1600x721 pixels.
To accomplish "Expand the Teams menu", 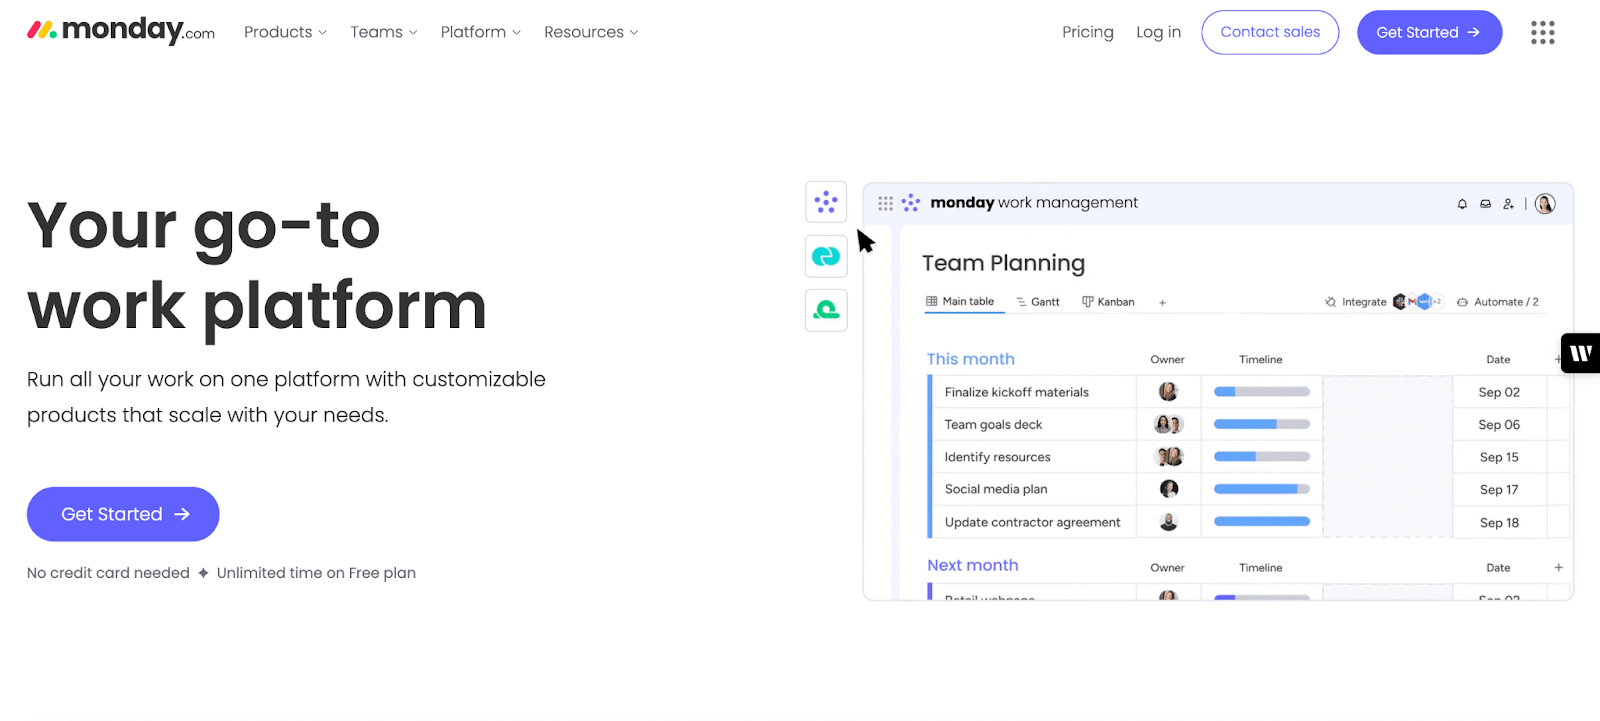I will tap(384, 32).
